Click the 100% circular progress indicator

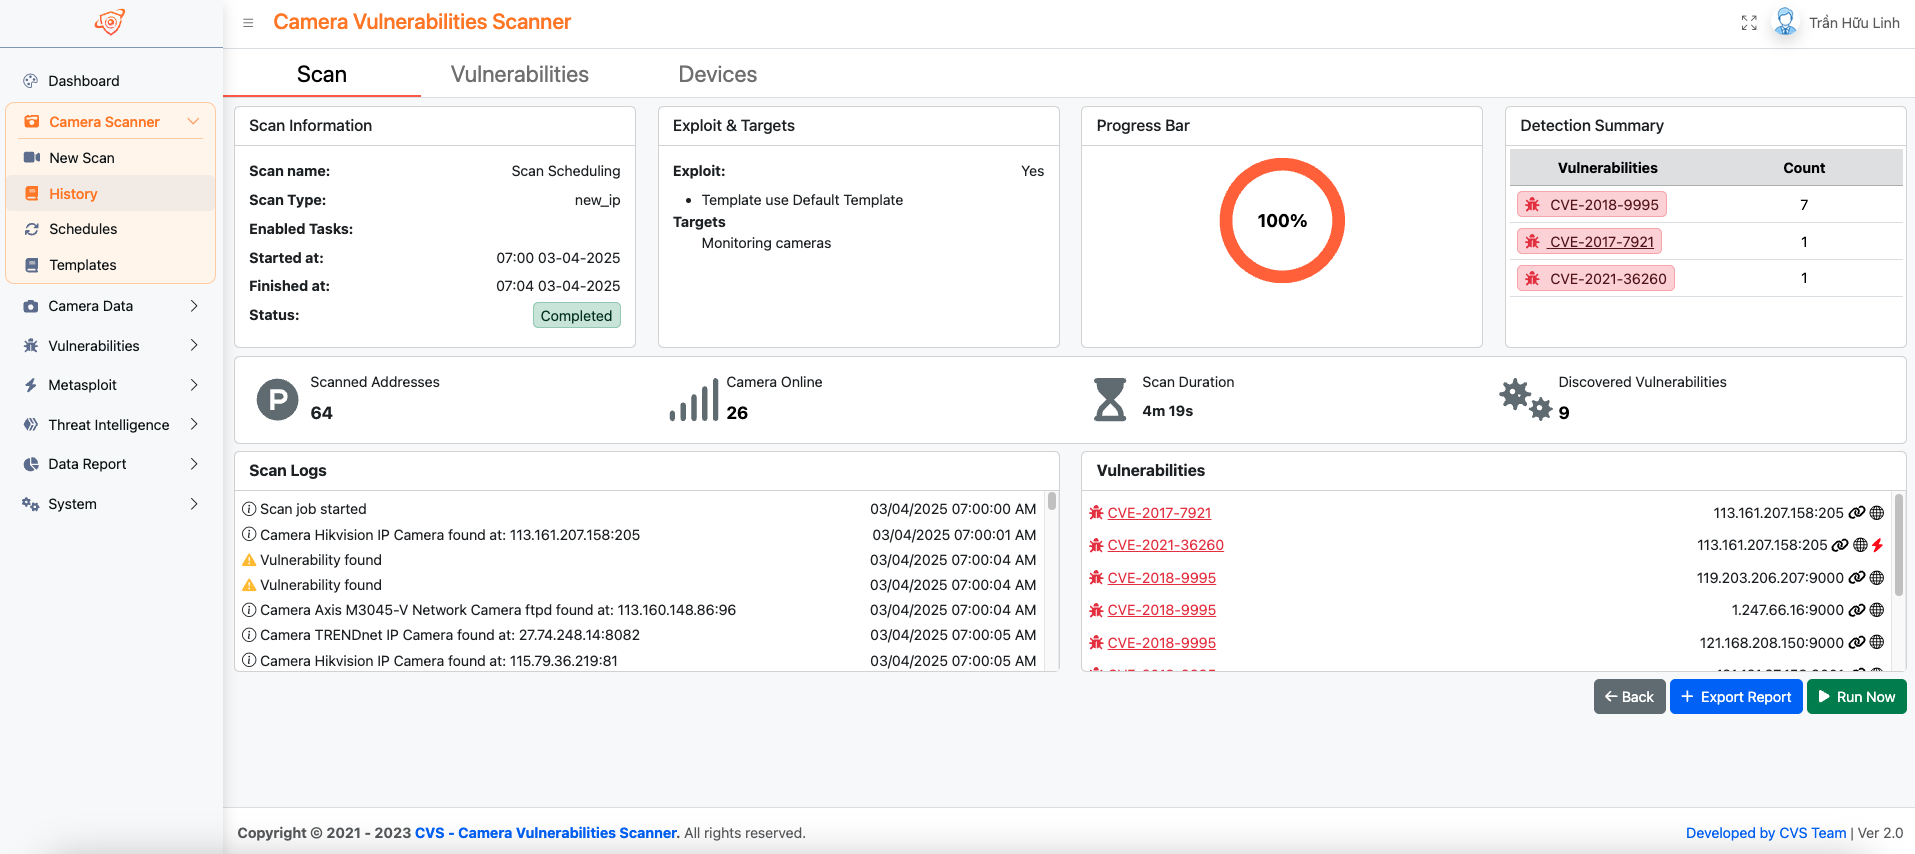click(1282, 221)
